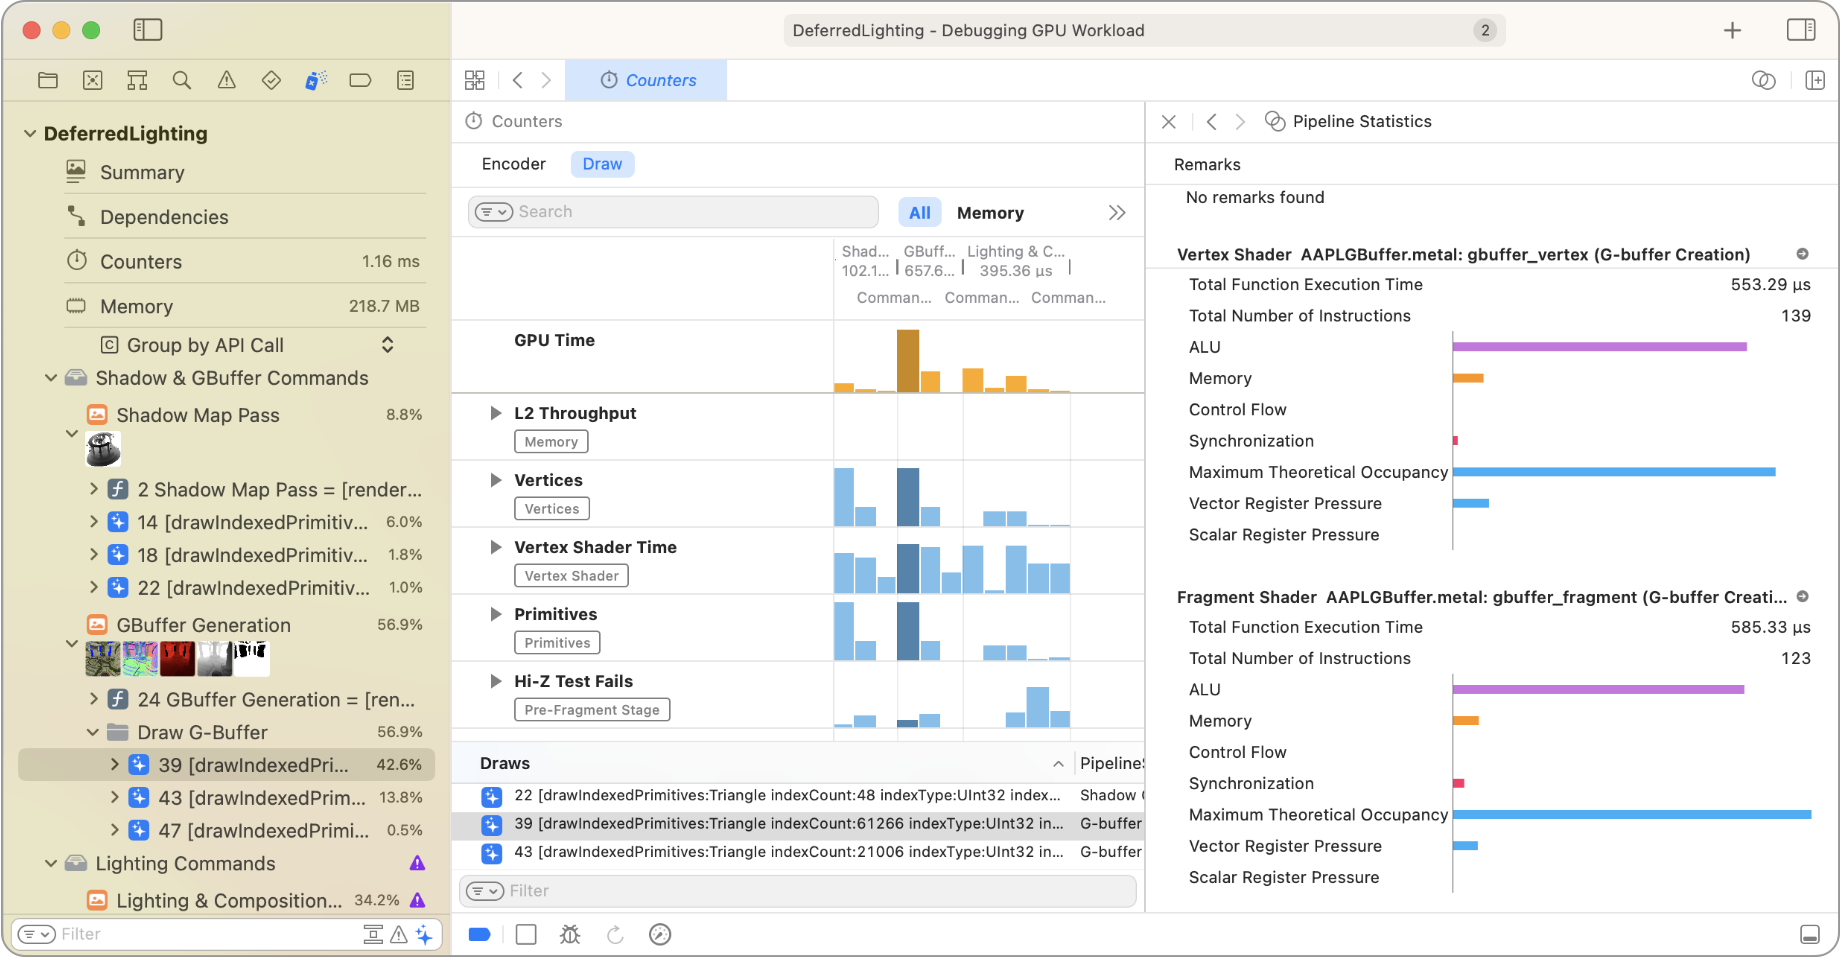The width and height of the screenshot is (1840, 958).
Task: Expand the L2 Throughput counter row
Action: pyautogui.click(x=495, y=413)
